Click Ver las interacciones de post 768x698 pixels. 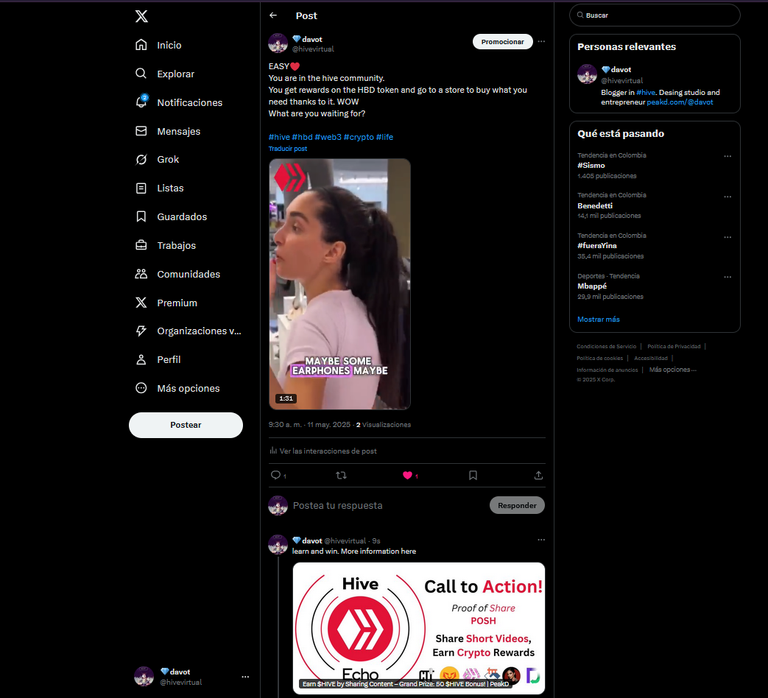click(323, 451)
